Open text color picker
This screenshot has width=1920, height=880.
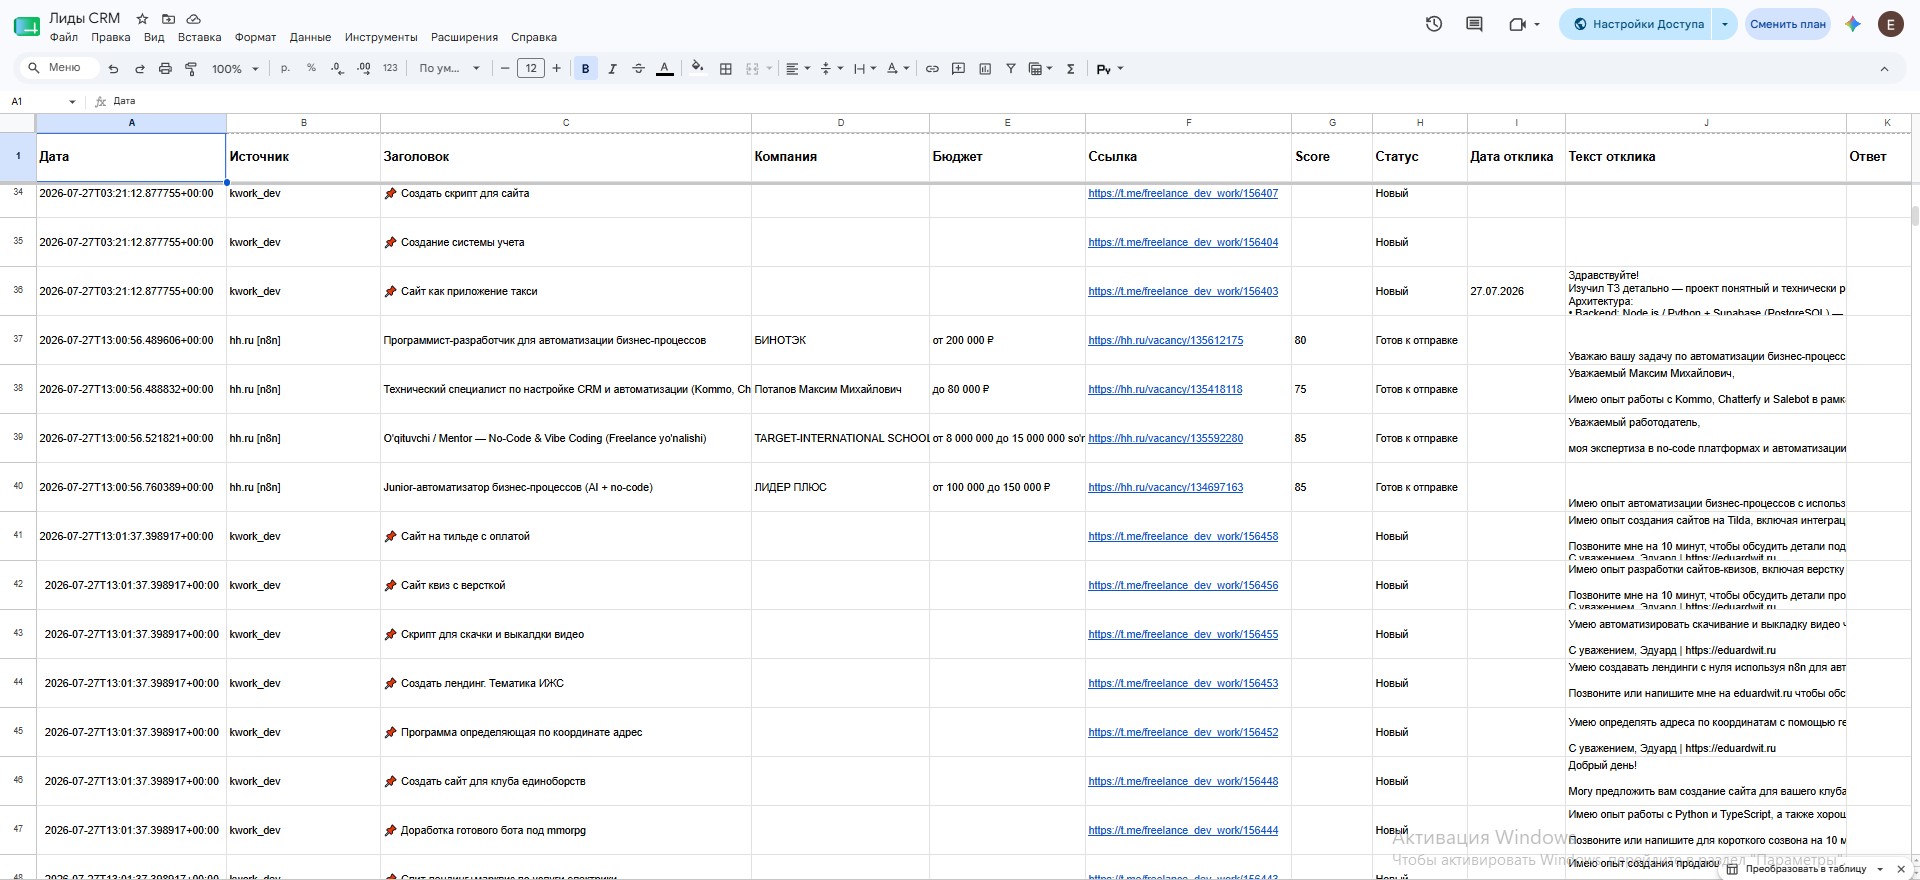[x=664, y=69]
